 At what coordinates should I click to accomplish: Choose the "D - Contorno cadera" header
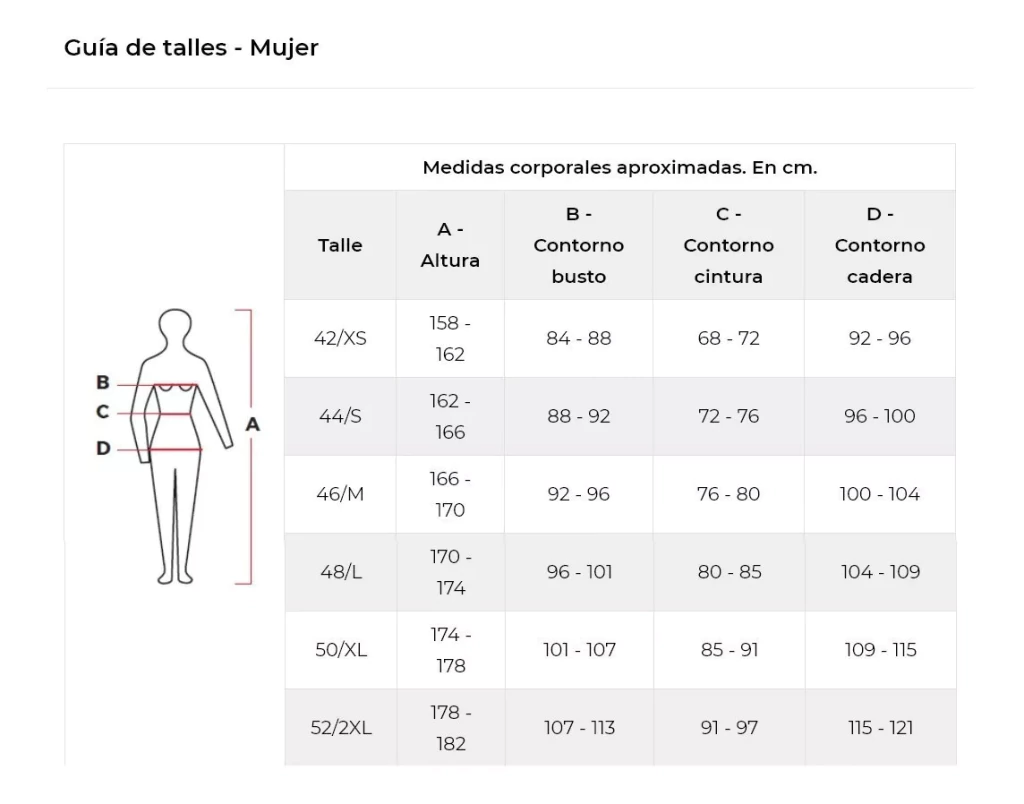(879, 245)
